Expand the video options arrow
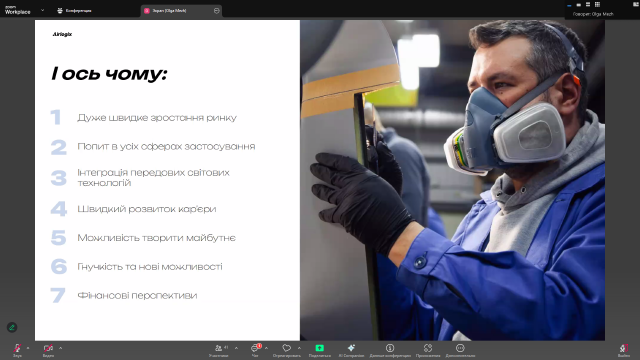Screen dimensions: 640x360 (x=60, y=348)
